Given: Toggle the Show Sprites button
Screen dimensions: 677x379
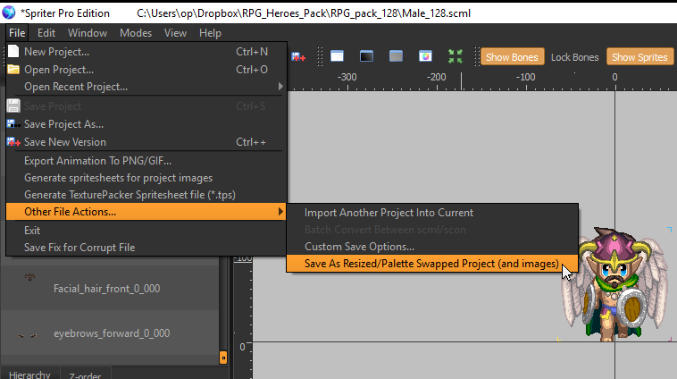Looking at the screenshot, I should tap(639, 57).
